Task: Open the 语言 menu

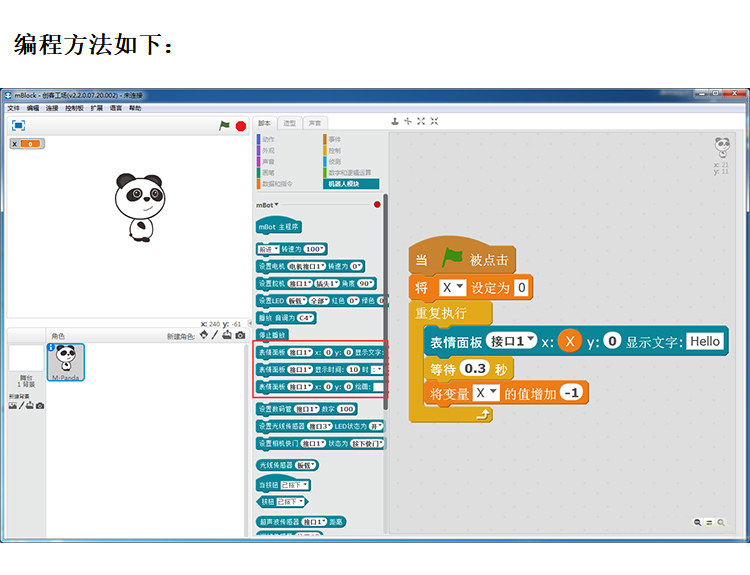Action: click(x=116, y=108)
